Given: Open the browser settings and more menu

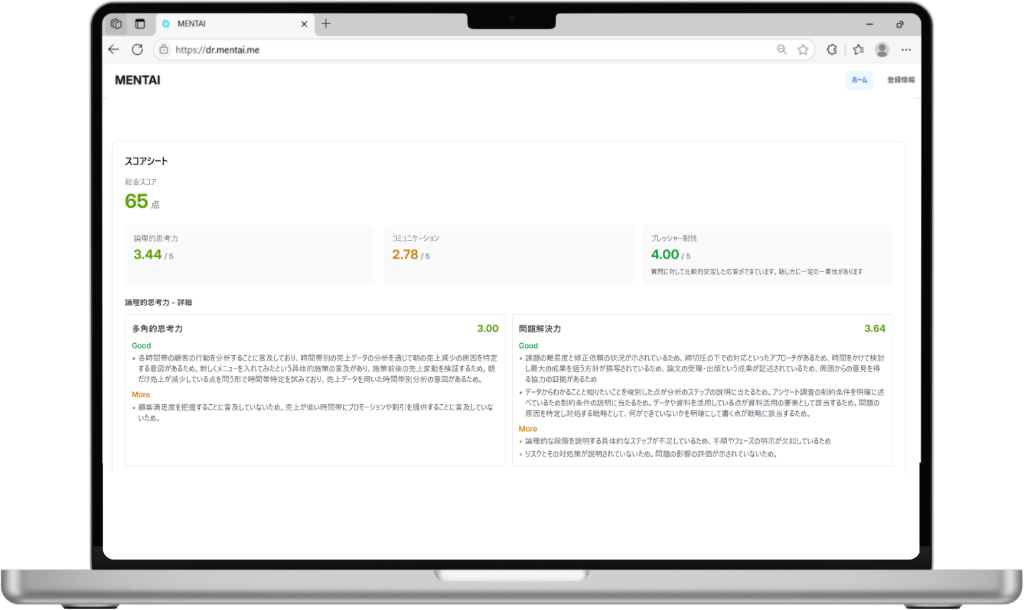Looking at the screenshot, I should (x=906, y=49).
